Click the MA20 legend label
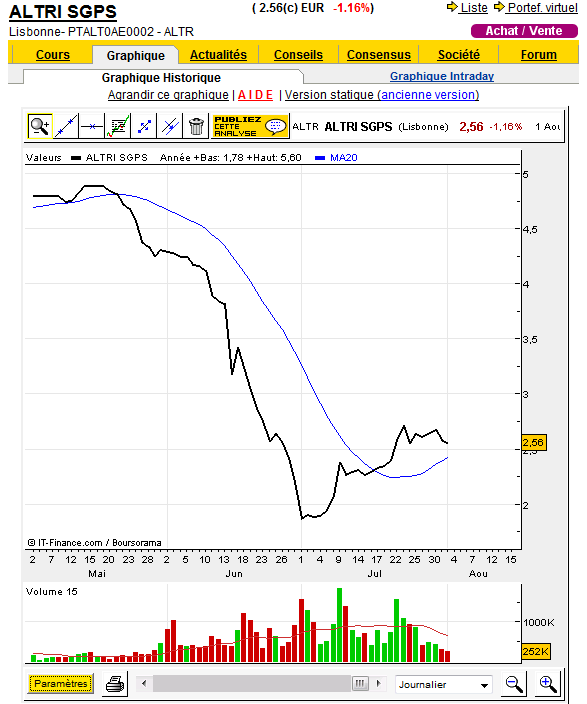 (x=344, y=158)
